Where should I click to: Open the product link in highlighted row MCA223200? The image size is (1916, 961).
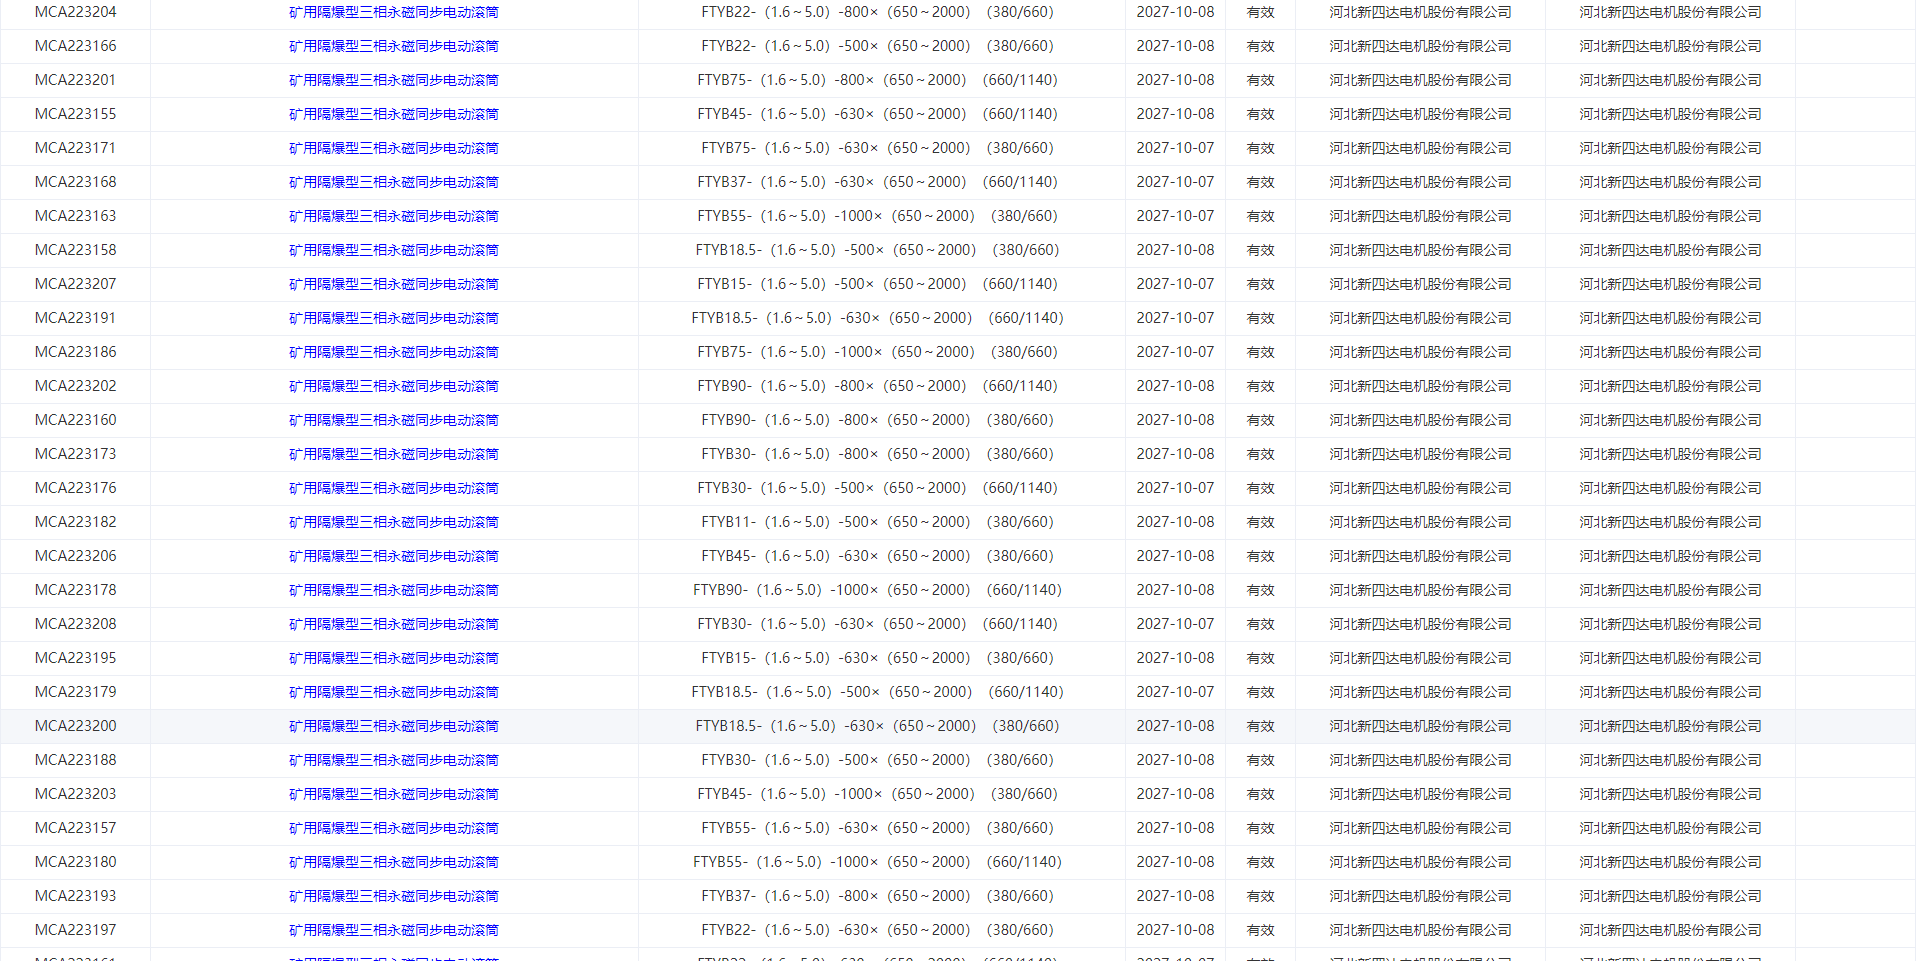(x=393, y=726)
